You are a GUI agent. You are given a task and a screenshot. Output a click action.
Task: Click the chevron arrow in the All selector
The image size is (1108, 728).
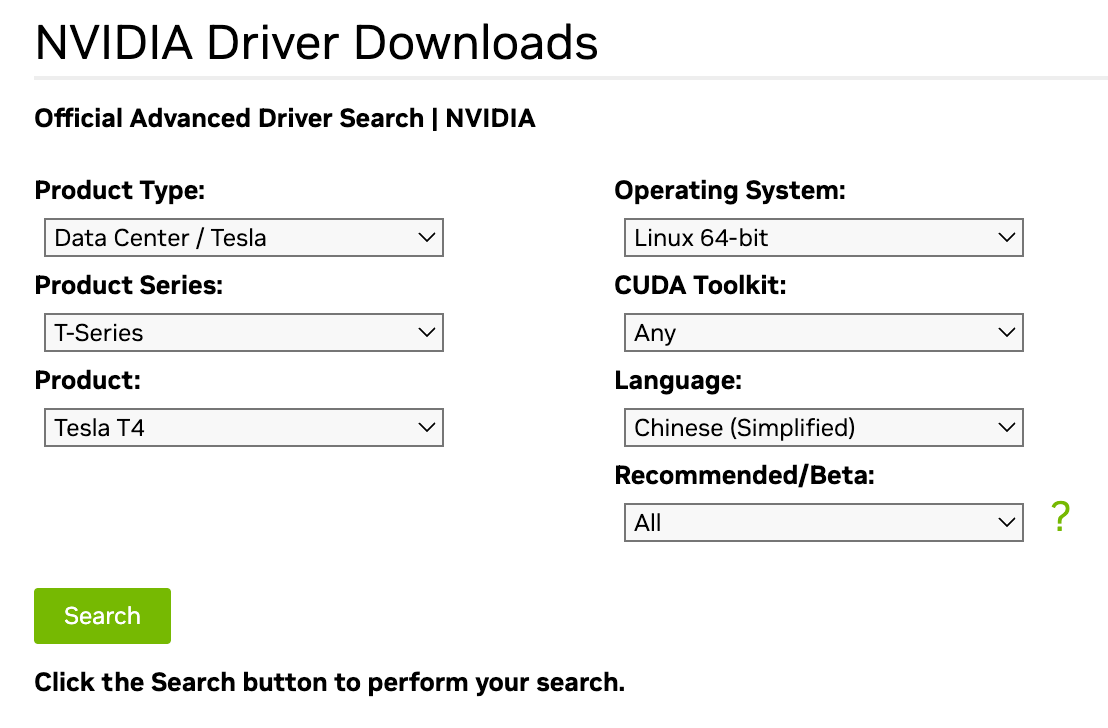coord(1007,523)
